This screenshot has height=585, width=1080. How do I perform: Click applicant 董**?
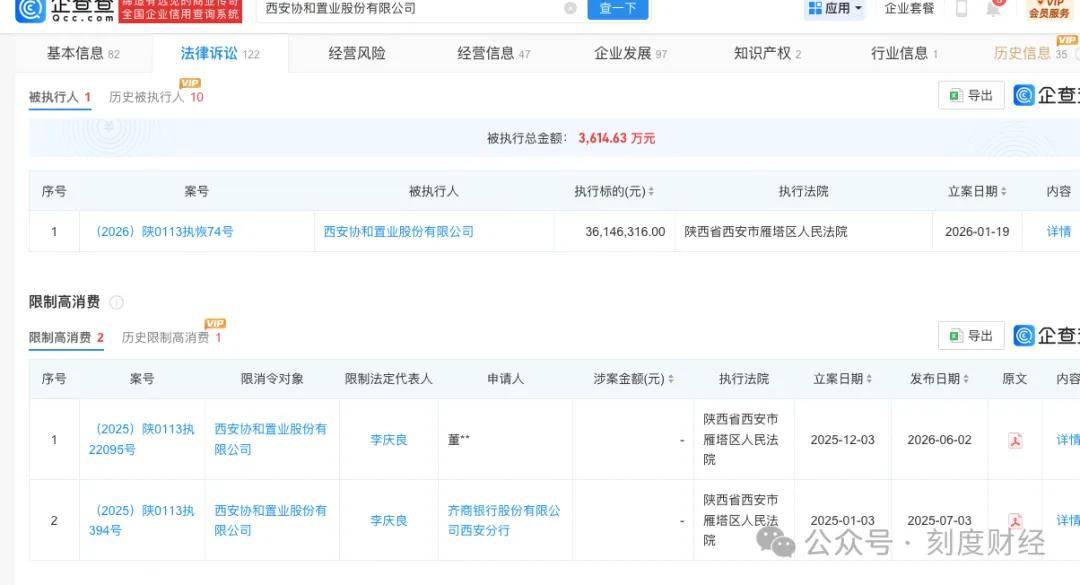[x=459, y=440]
